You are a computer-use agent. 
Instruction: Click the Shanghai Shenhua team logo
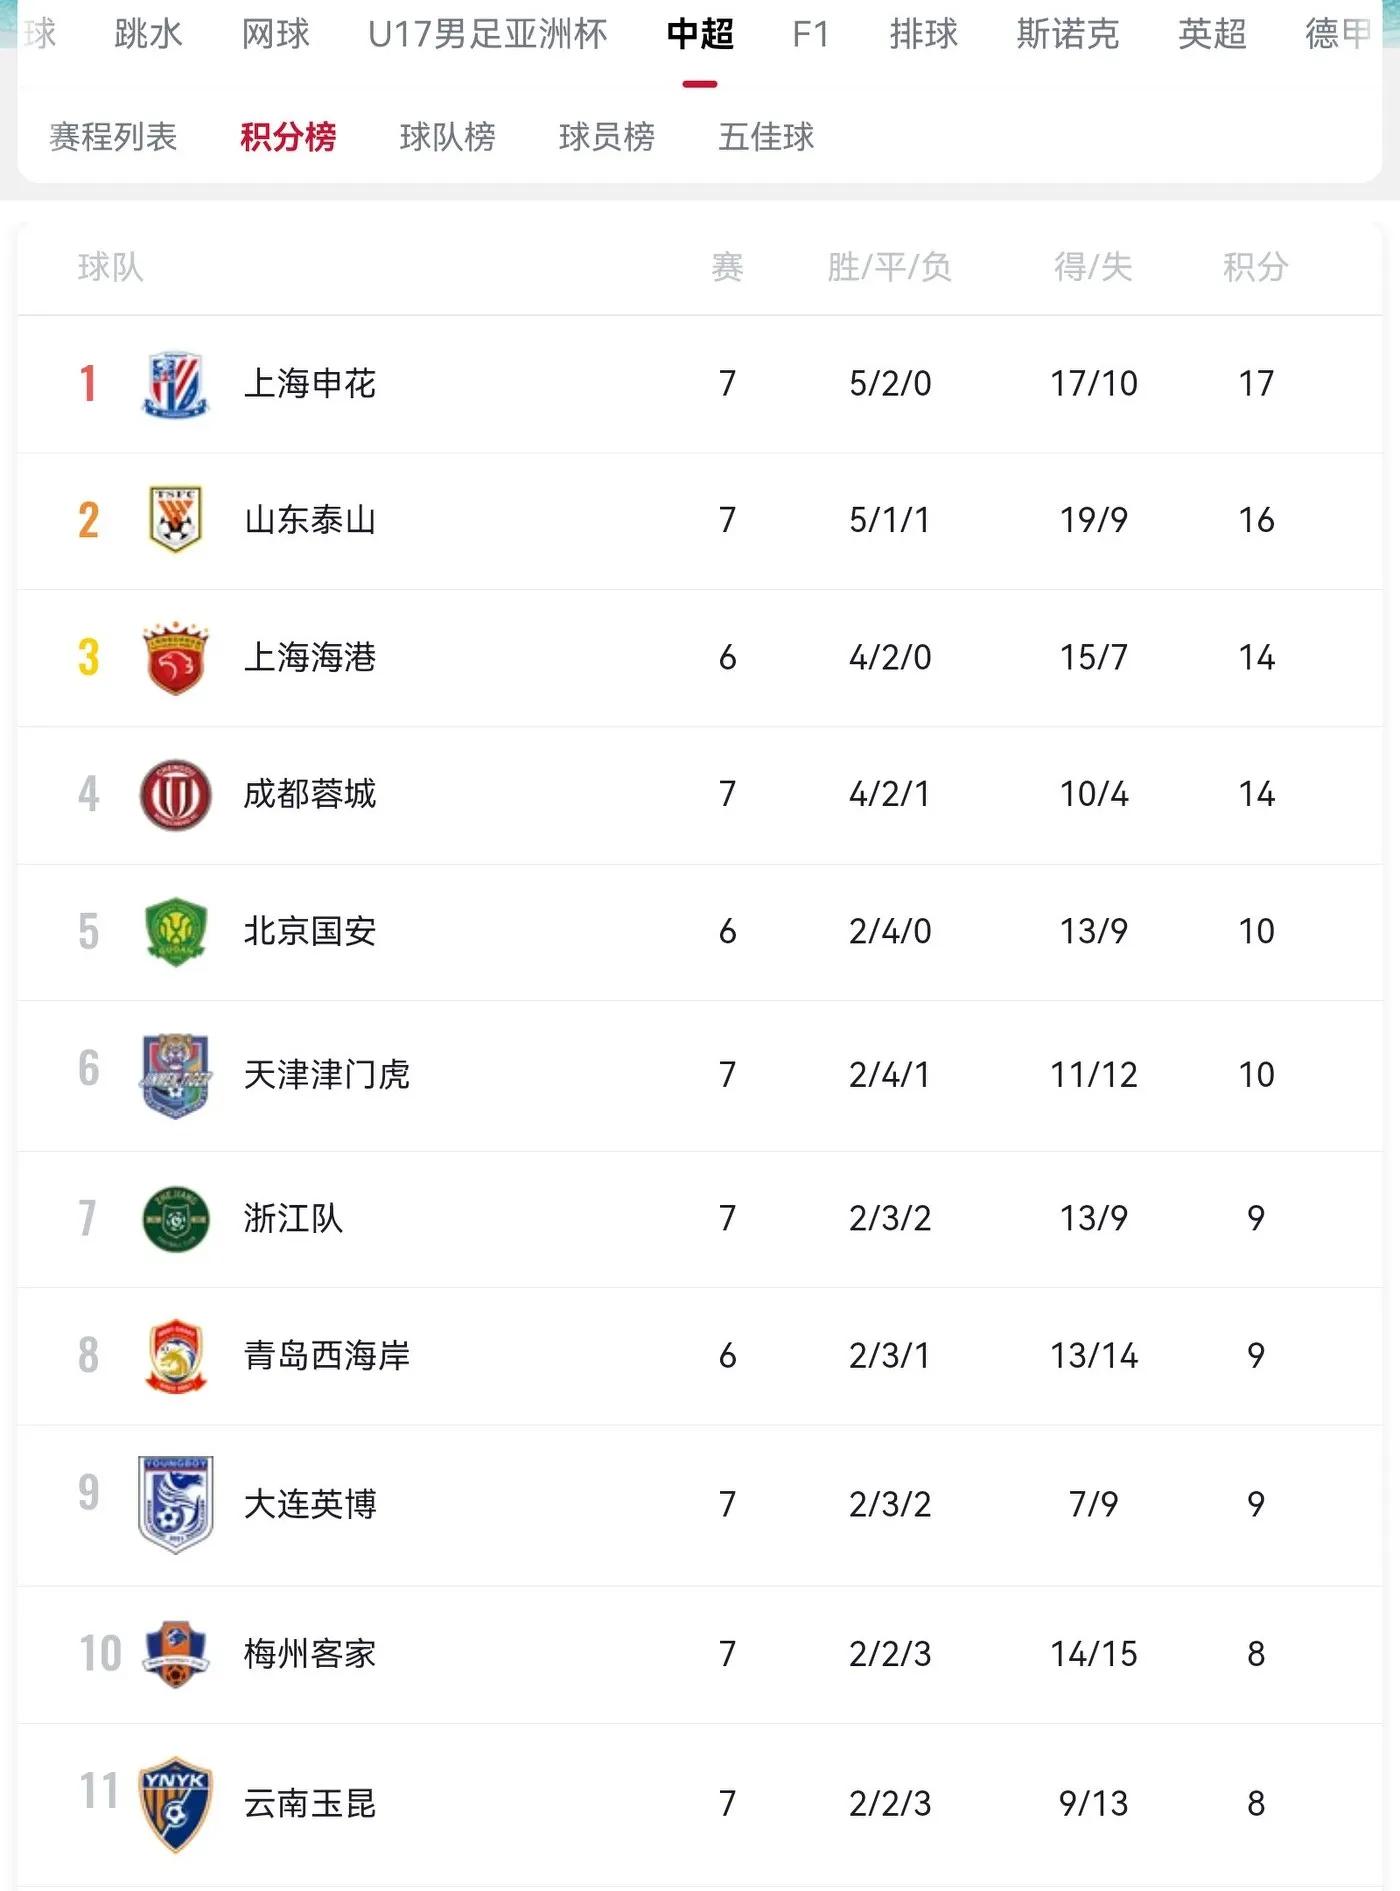pyautogui.click(x=175, y=384)
